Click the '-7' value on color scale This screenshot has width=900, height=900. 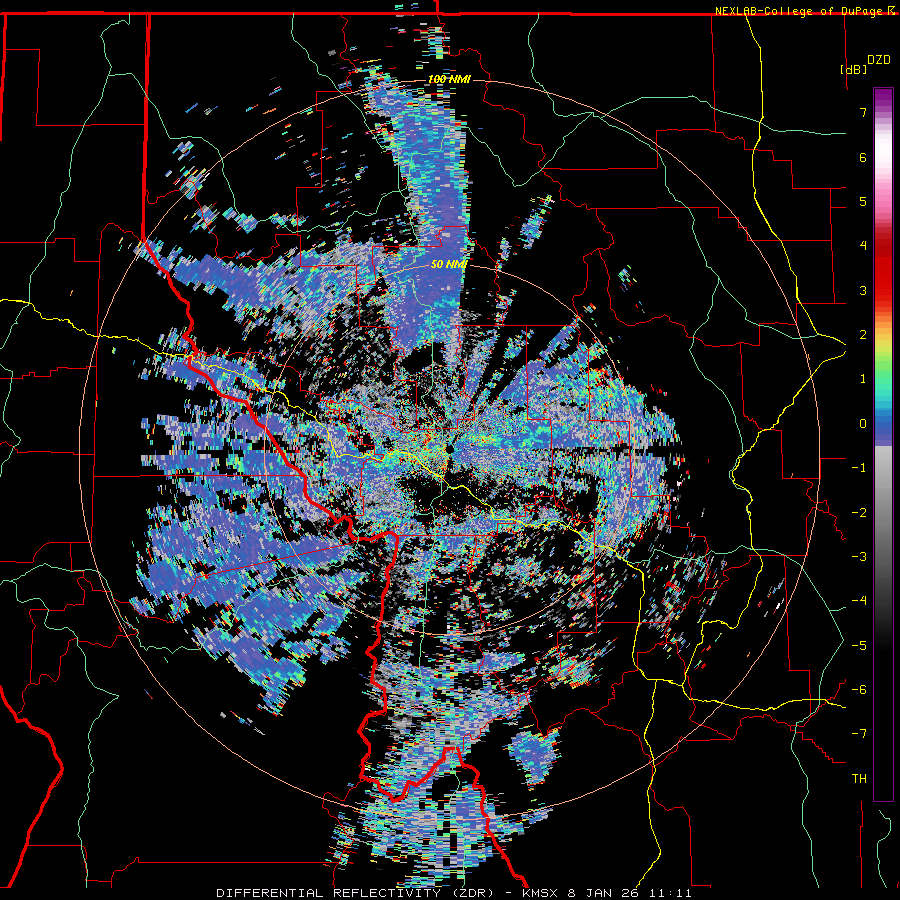coord(859,734)
